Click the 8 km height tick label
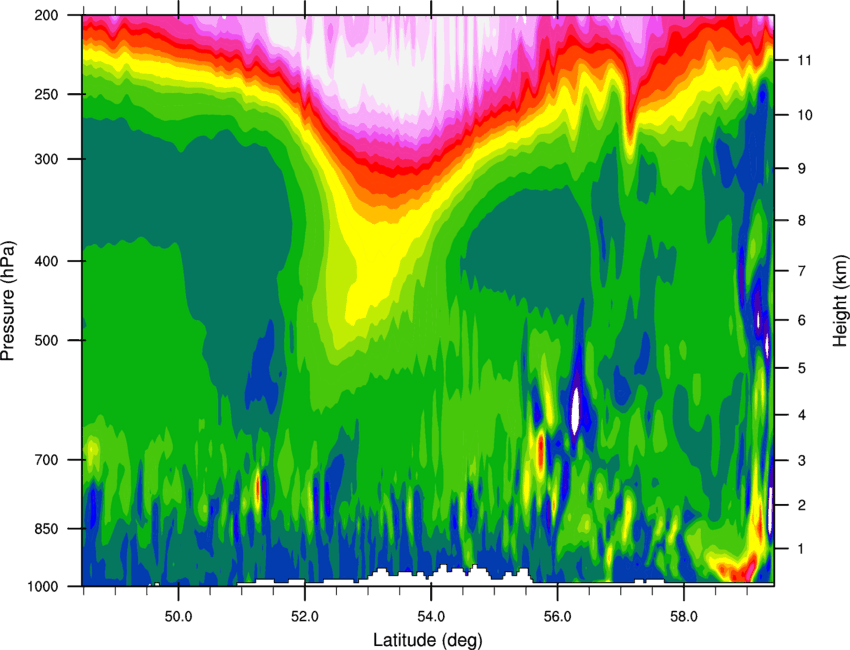The image size is (850, 650). [x=802, y=221]
